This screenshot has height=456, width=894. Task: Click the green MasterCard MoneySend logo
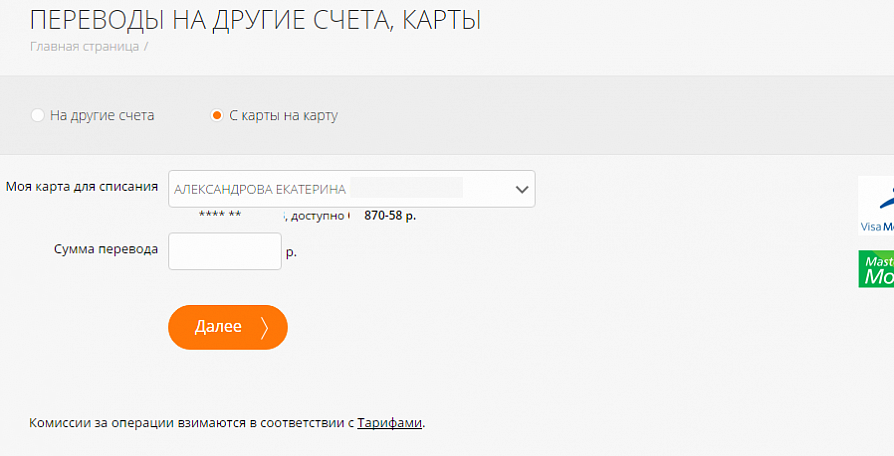click(x=876, y=269)
